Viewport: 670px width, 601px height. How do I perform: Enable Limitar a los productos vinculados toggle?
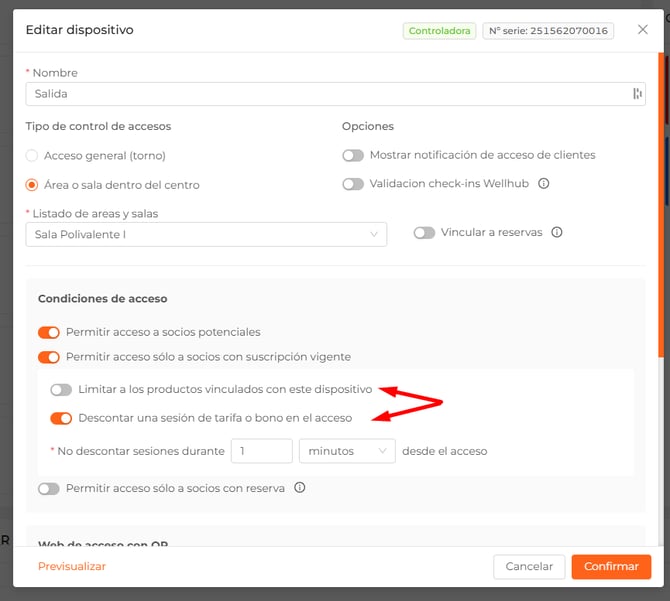pyautogui.click(x=61, y=389)
